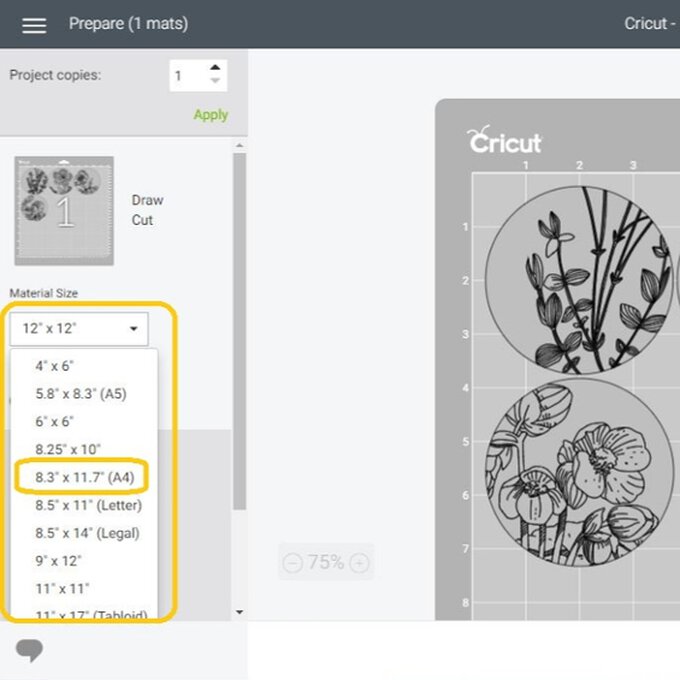Decrease project copies with down arrow

215,83
